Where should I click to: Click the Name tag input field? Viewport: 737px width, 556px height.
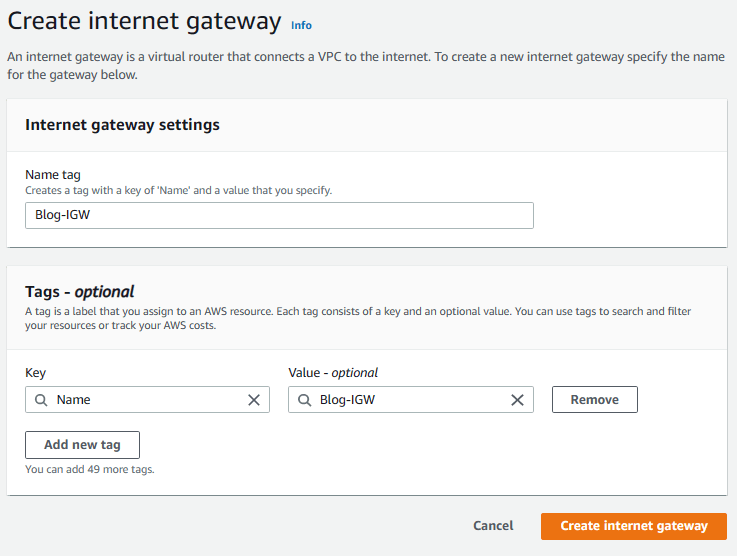279,215
